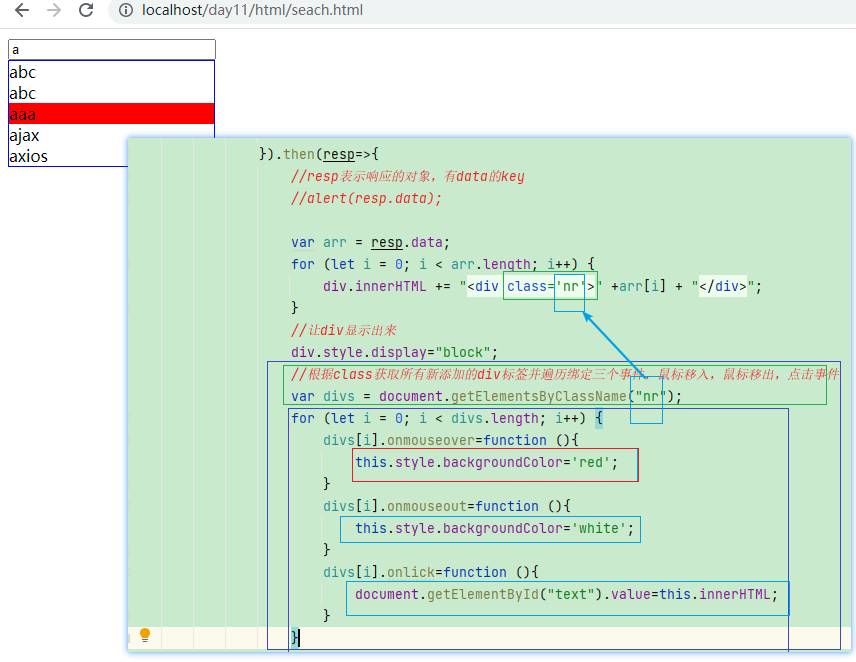Click the red-boxed backgroundColor='red' code line
856x662 pixels.
coord(494,463)
